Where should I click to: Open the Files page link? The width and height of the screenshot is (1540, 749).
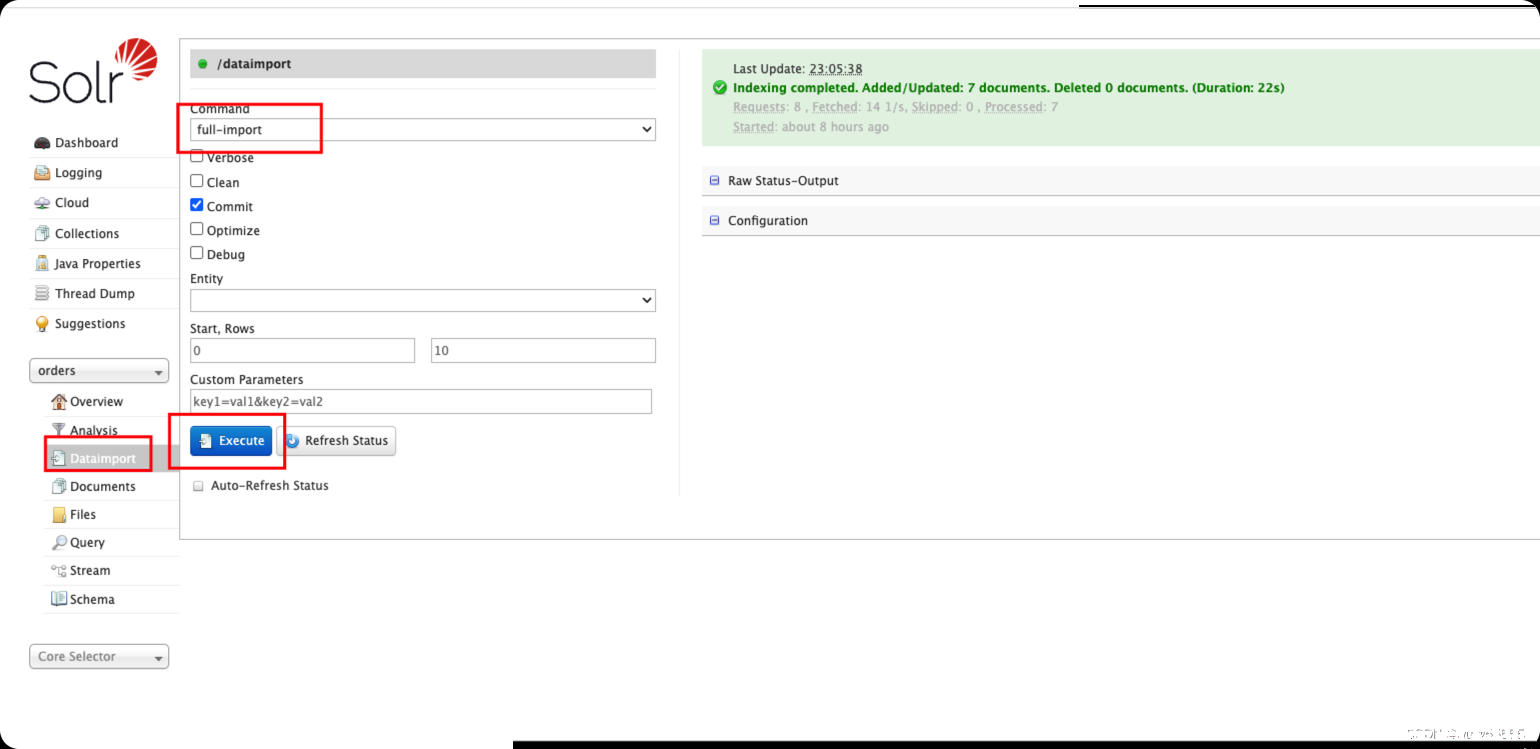[x=83, y=514]
